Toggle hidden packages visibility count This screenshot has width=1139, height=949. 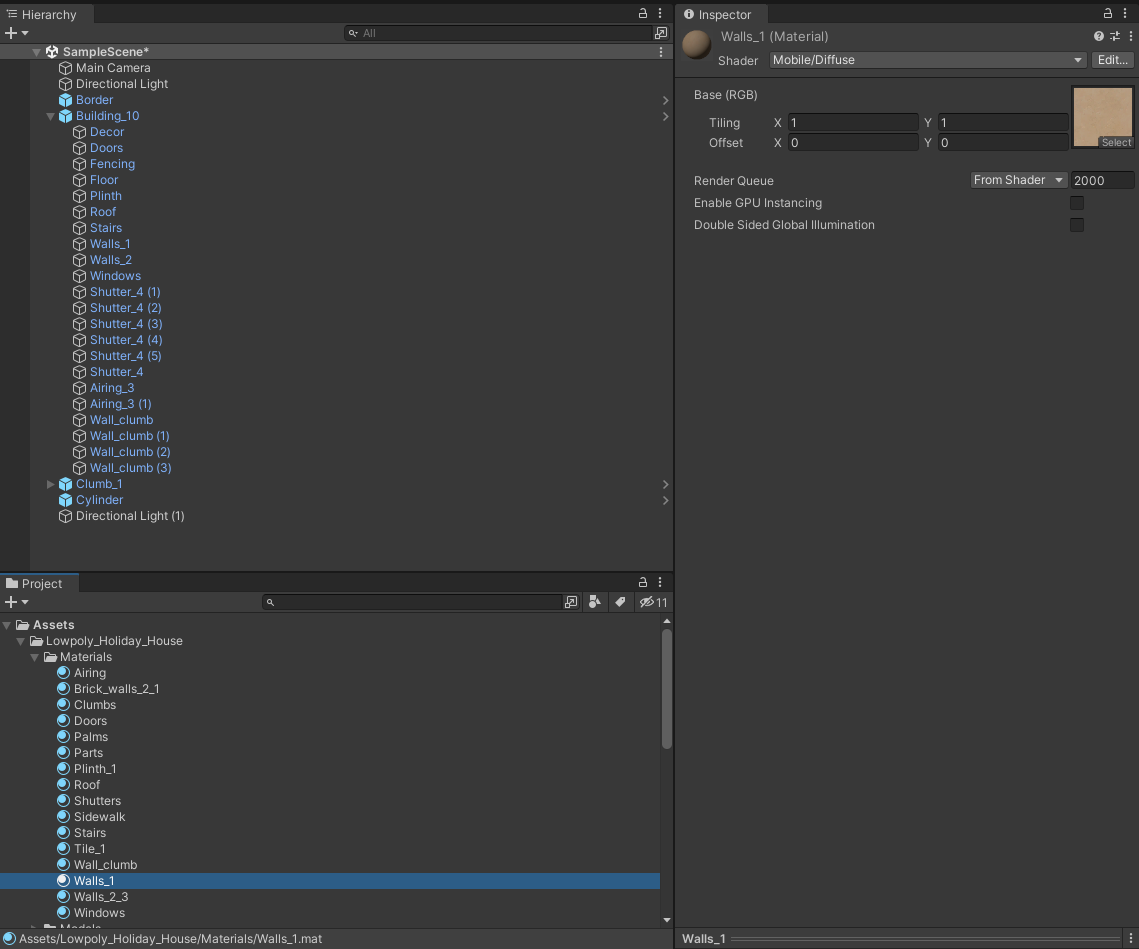[654, 602]
